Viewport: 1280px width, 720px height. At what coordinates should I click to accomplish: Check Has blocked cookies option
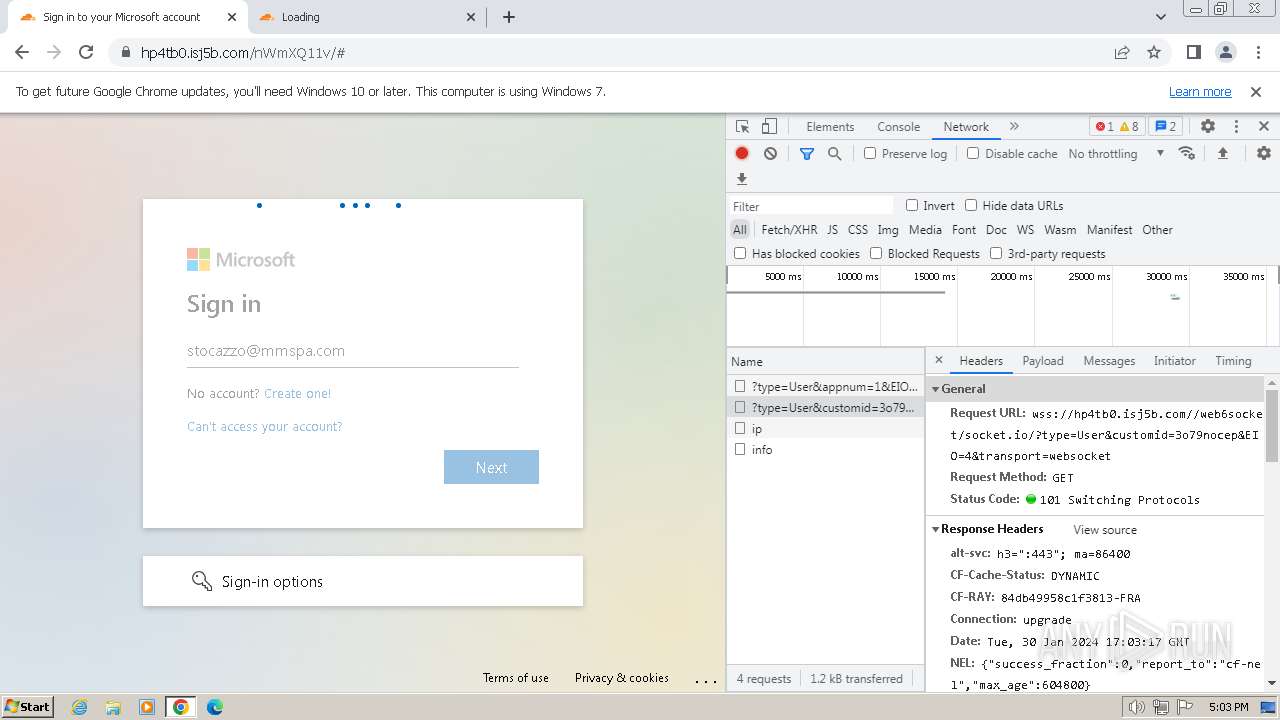740,253
